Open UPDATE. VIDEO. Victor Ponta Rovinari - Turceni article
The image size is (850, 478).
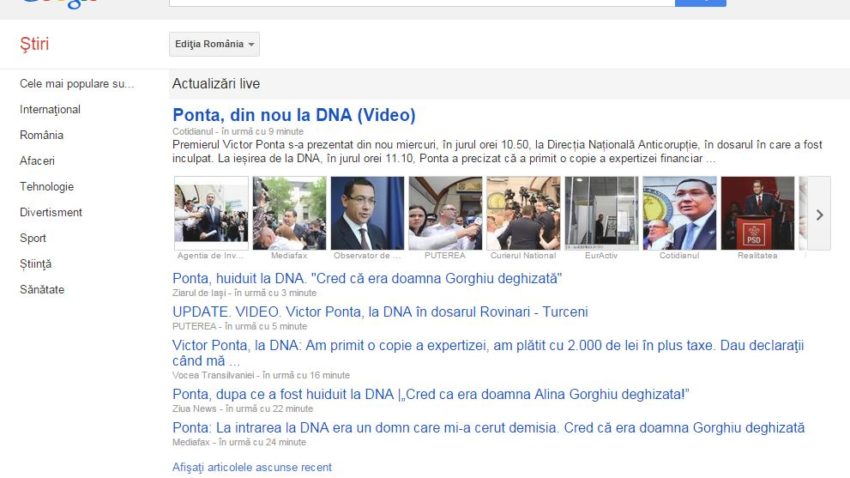380,312
